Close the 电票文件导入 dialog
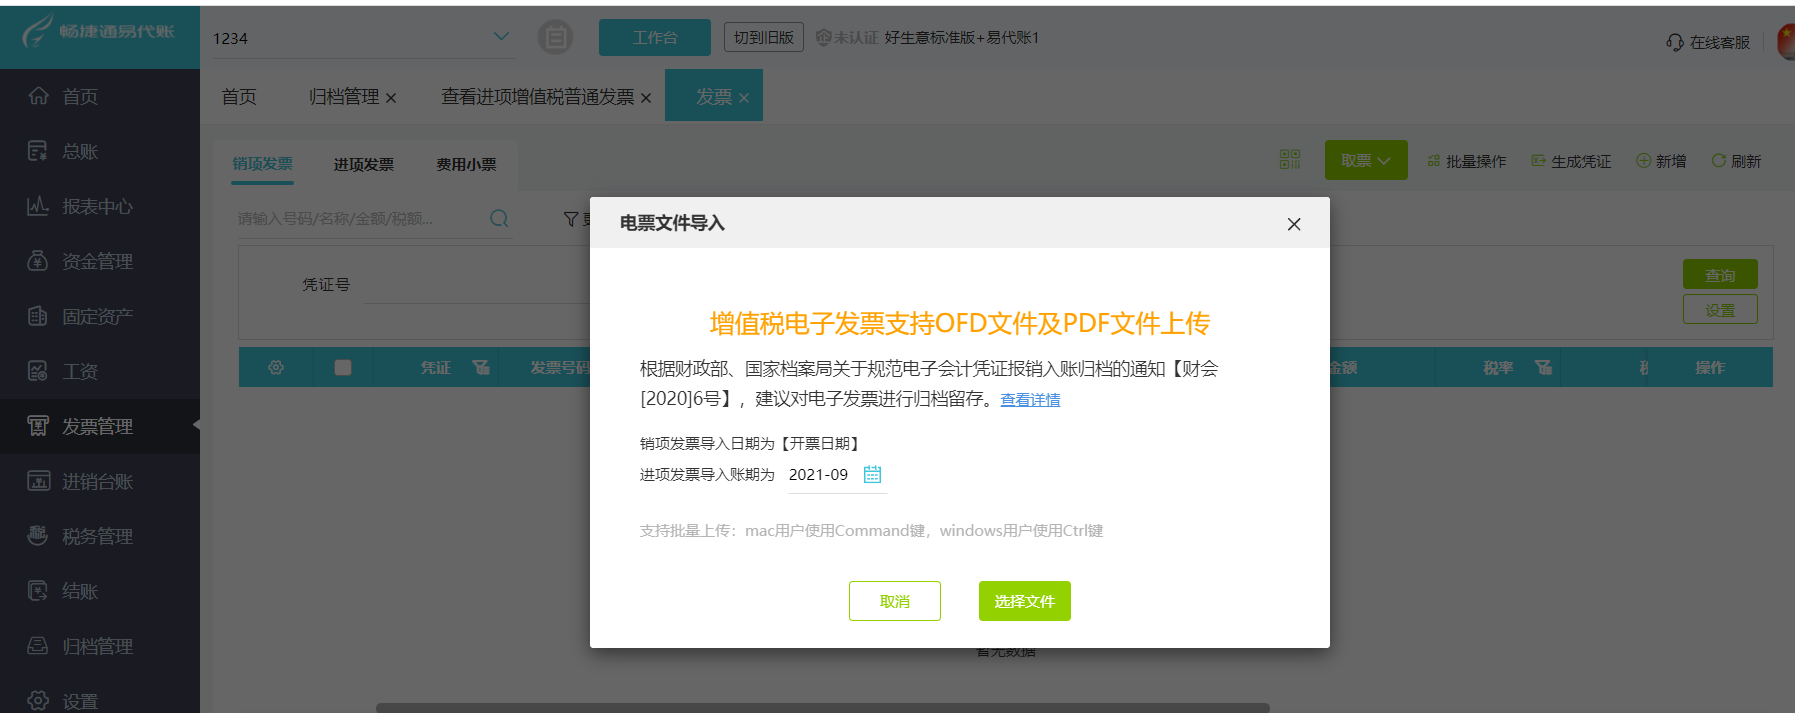This screenshot has width=1795, height=713. [x=1294, y=224]
